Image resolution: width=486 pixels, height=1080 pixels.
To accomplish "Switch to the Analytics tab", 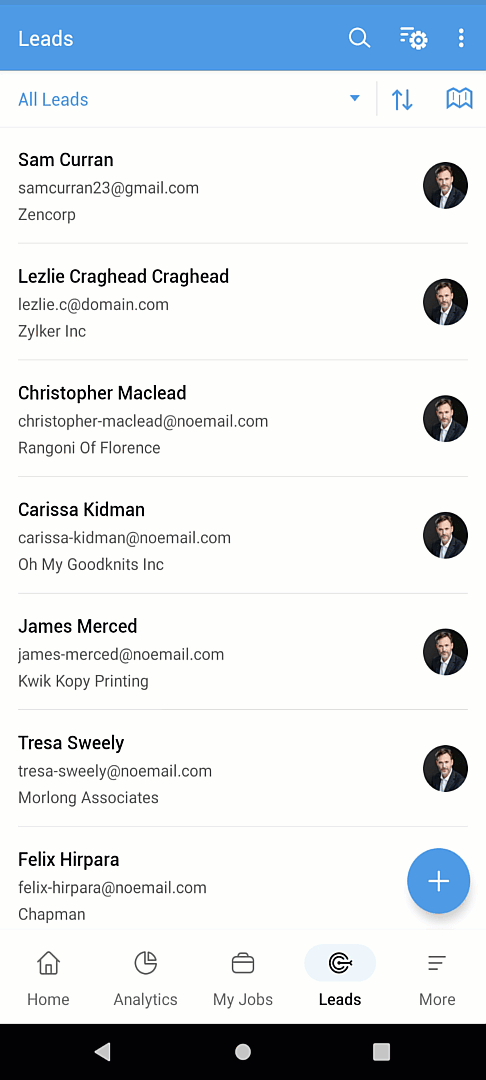I will pyautogui.click(x=145, y=977).
